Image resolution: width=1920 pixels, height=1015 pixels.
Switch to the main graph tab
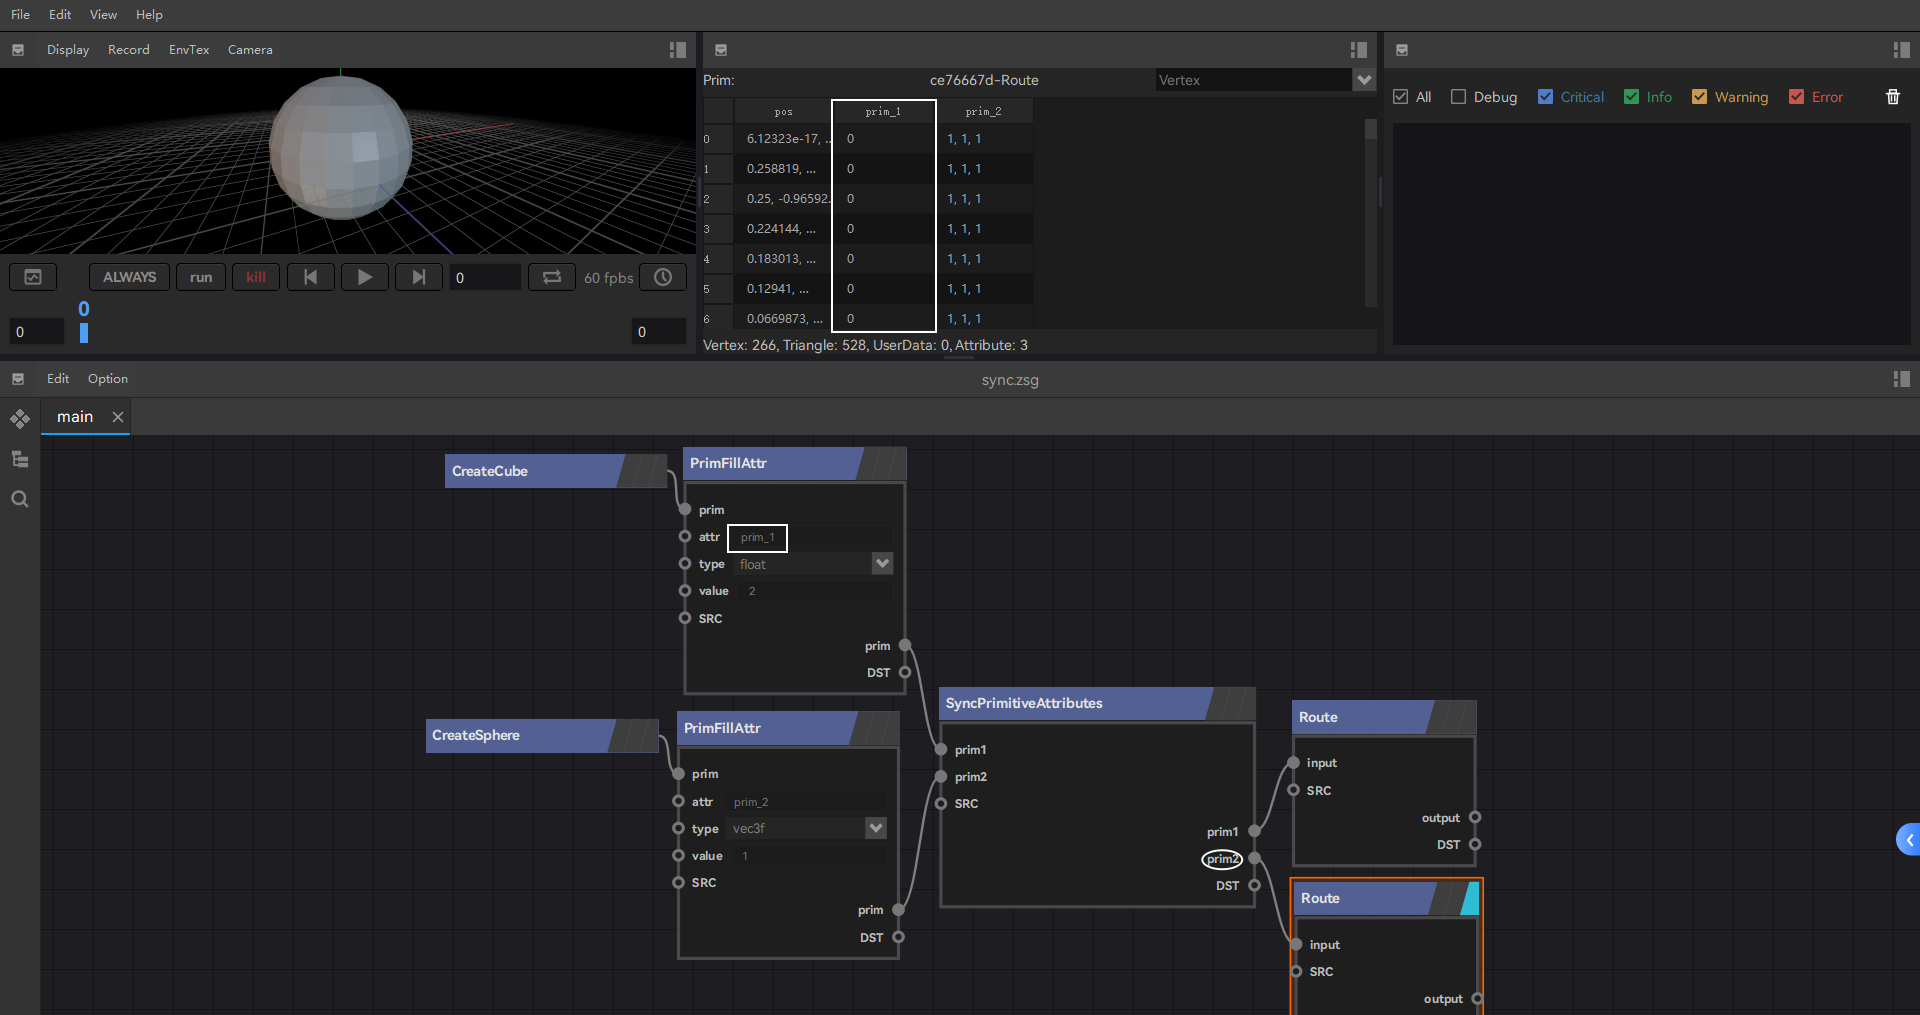[x=75, y=417]
